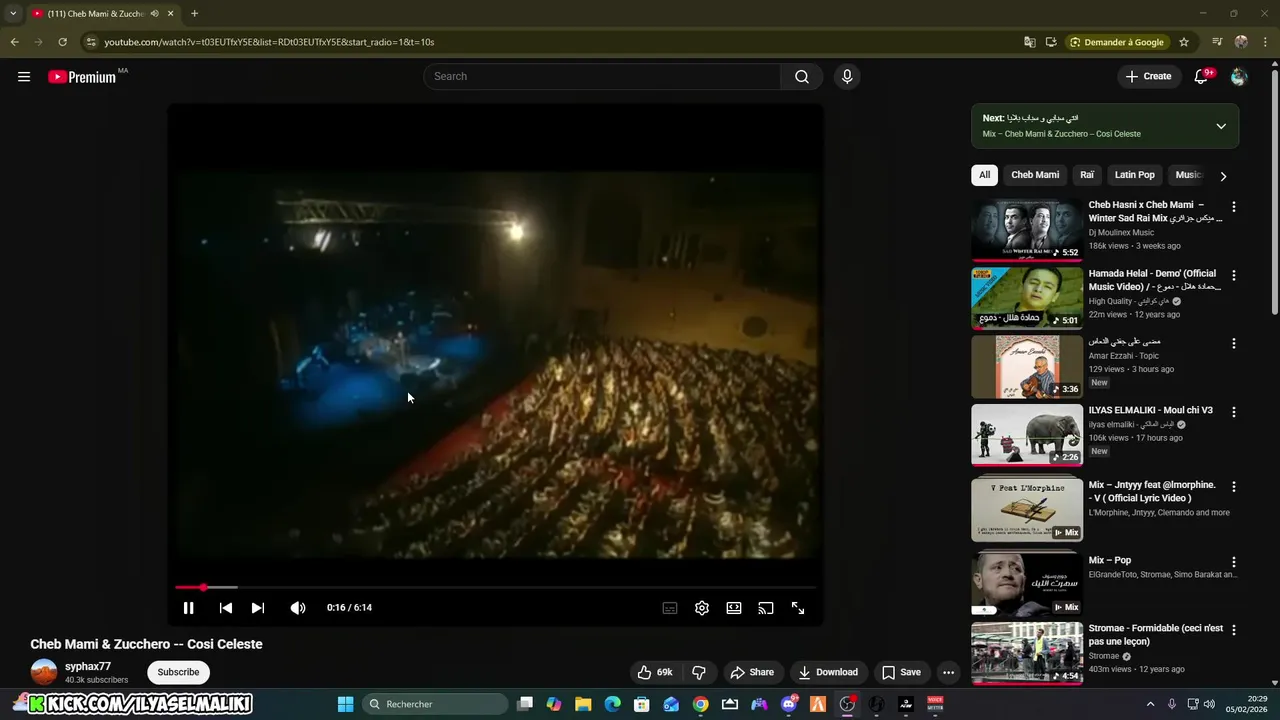Open syphax77 channel avatar

pyautogui.click(x=44, y=672)
